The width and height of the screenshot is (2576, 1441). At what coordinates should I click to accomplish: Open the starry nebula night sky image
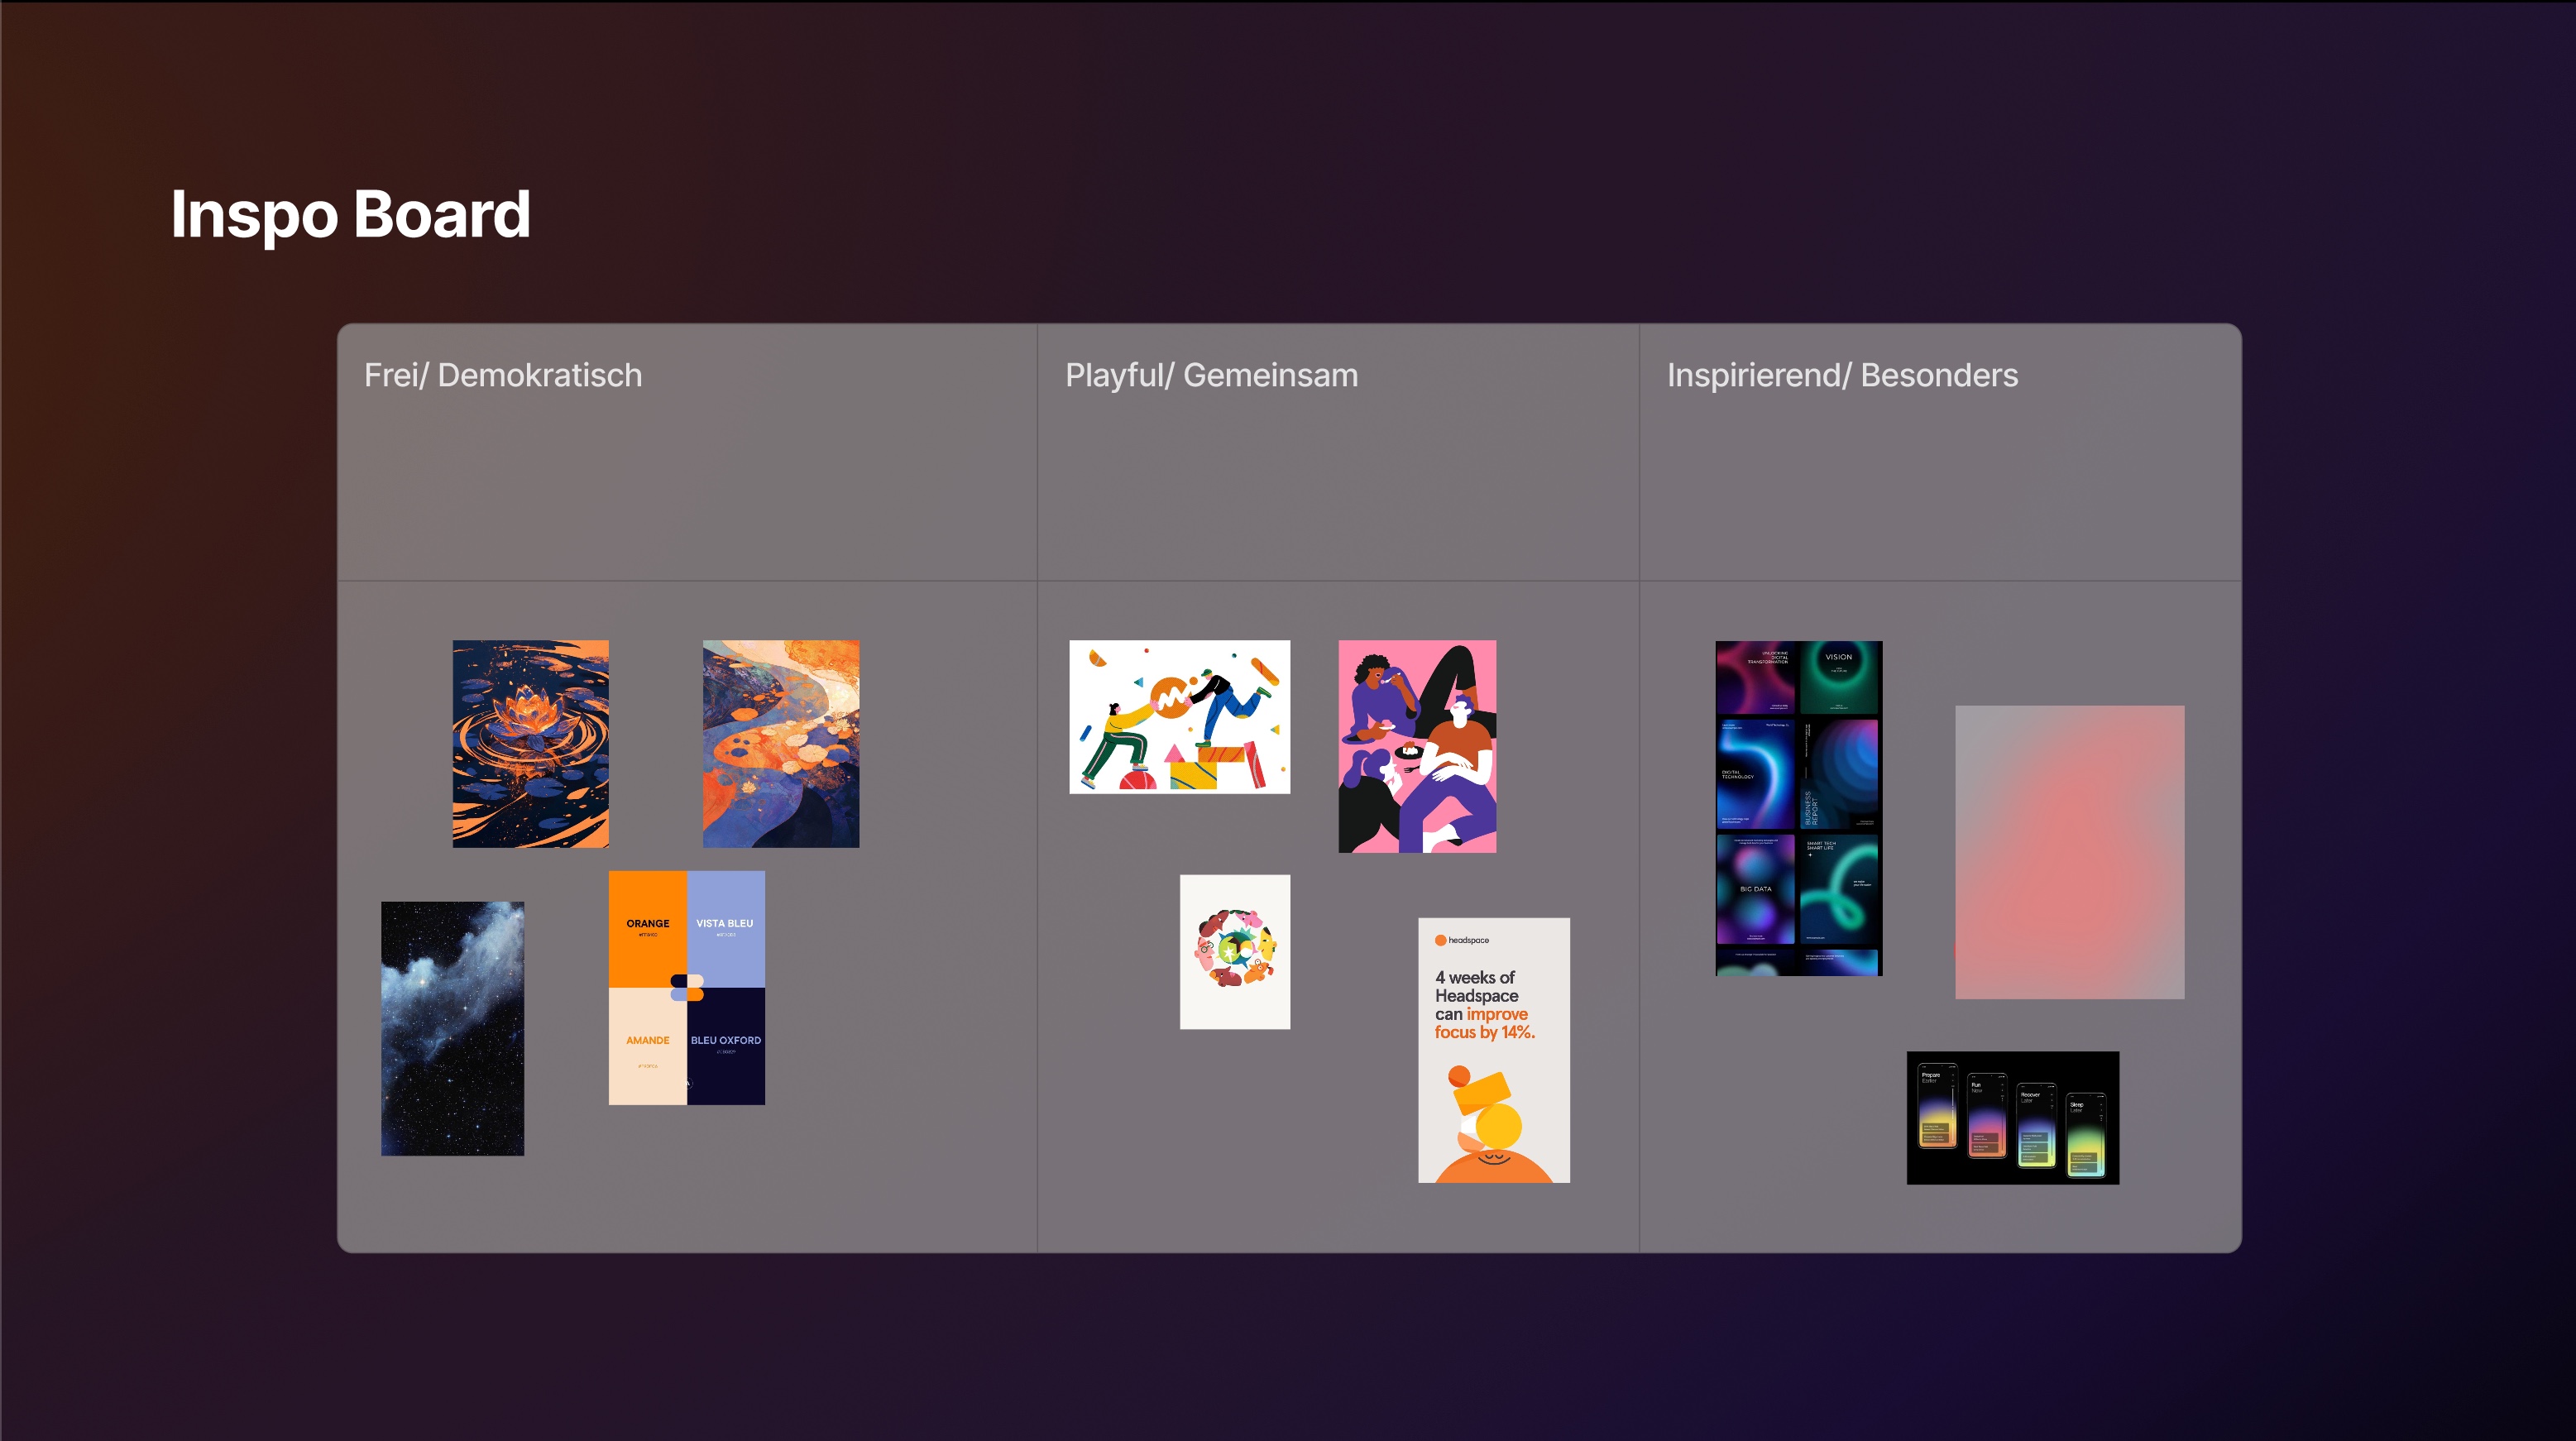click(452, 1028)
